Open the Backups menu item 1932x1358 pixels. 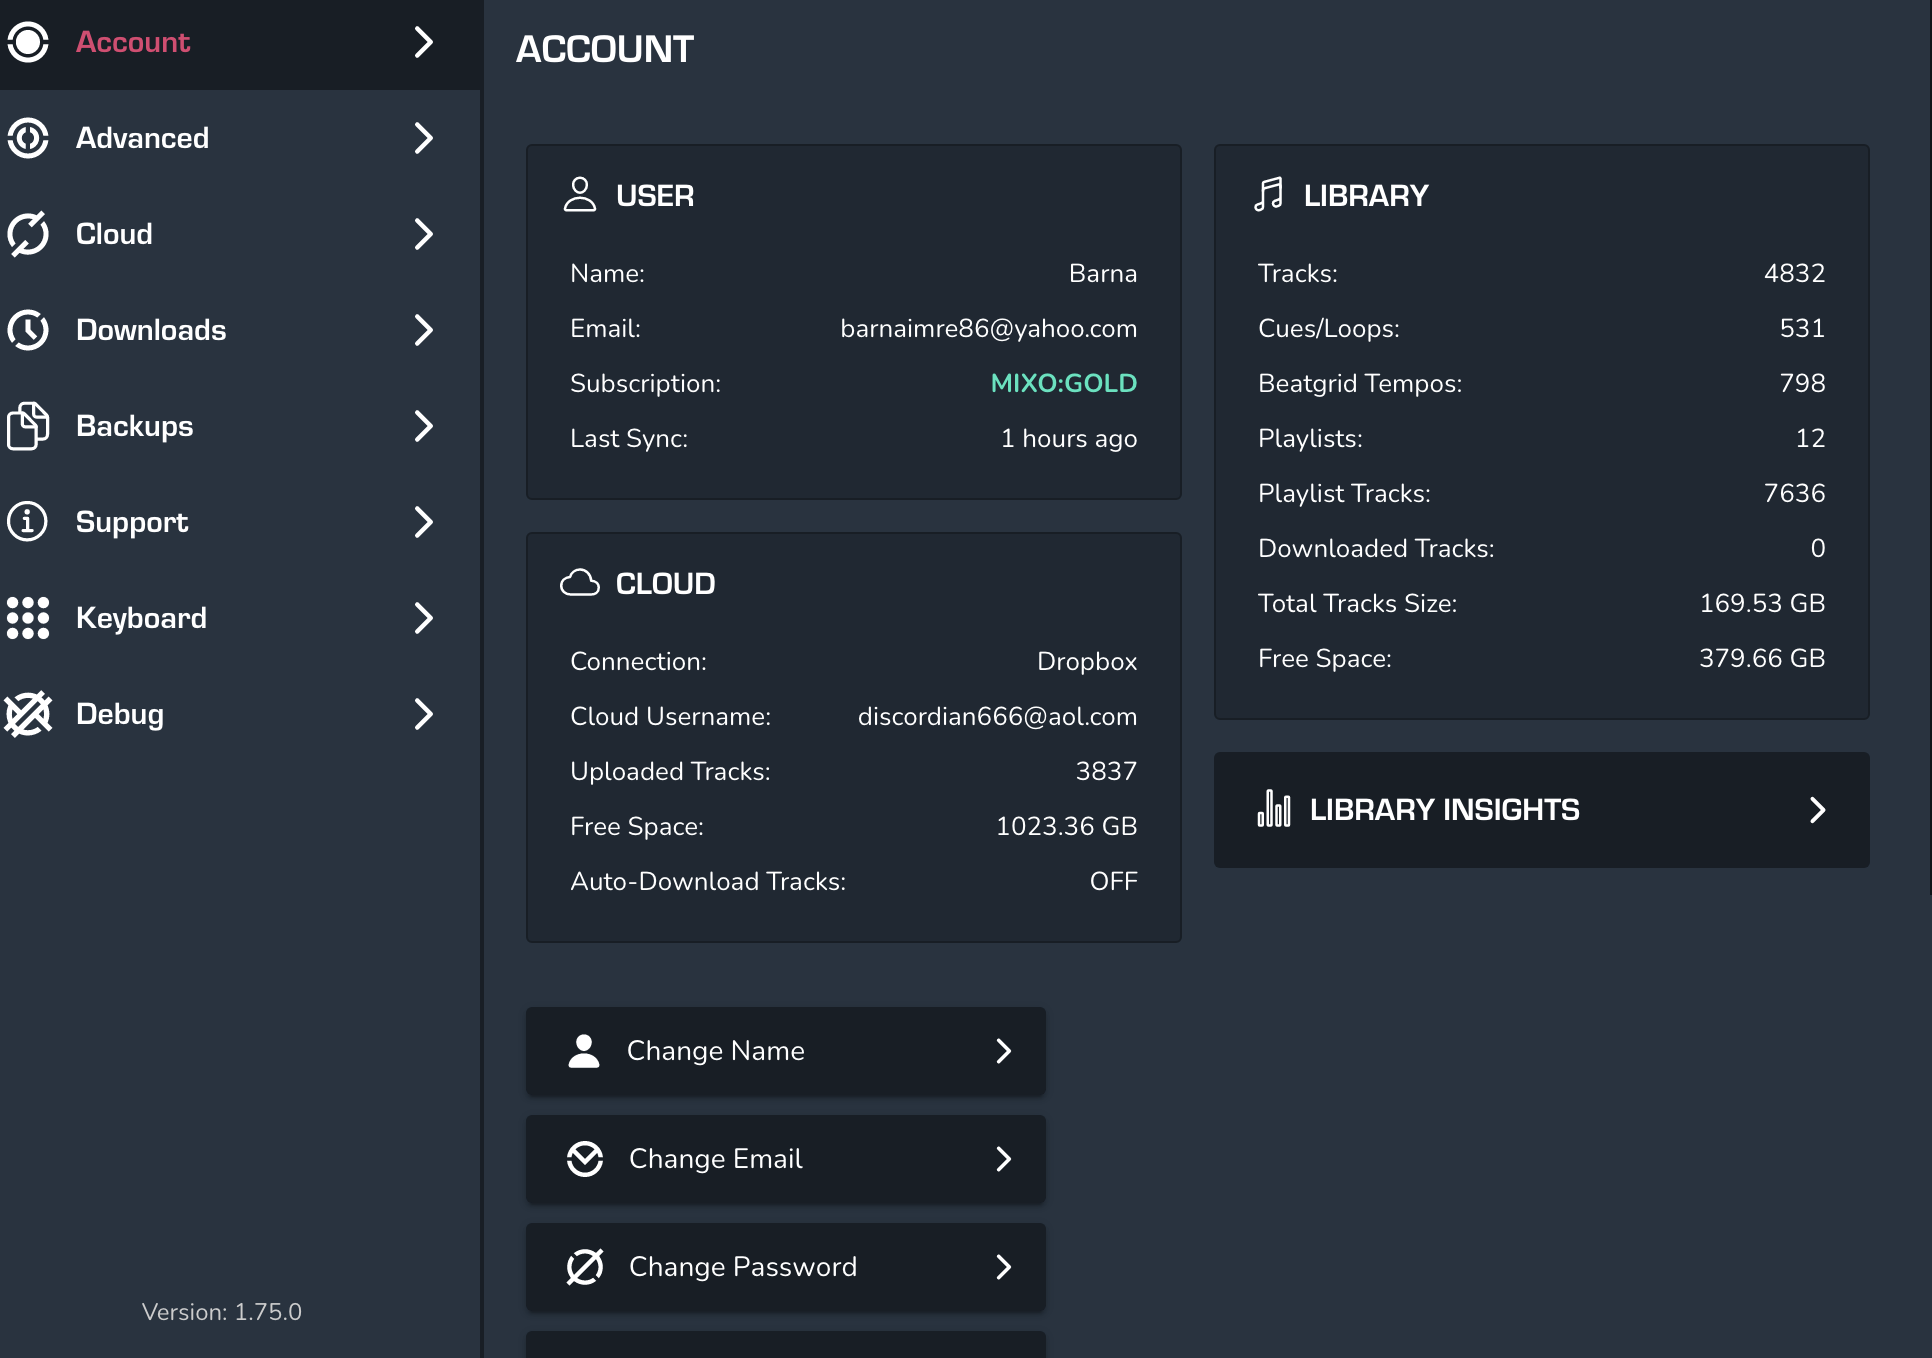(135, 426)
